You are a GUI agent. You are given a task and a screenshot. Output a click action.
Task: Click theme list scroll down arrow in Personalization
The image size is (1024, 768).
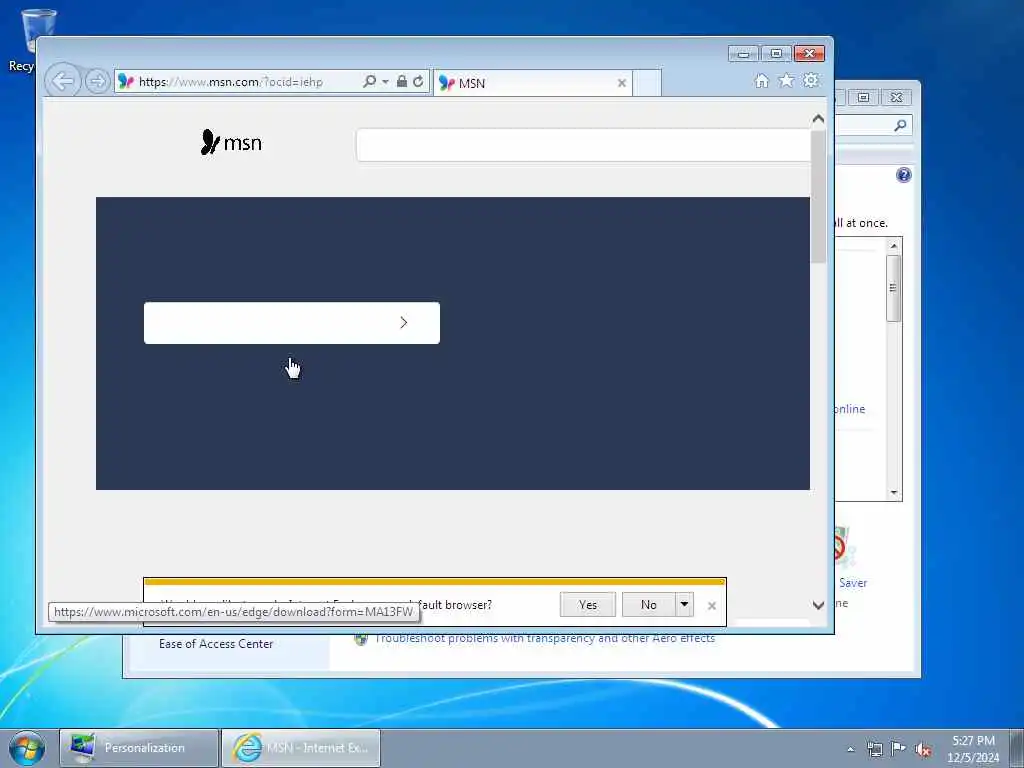point(894,493)
